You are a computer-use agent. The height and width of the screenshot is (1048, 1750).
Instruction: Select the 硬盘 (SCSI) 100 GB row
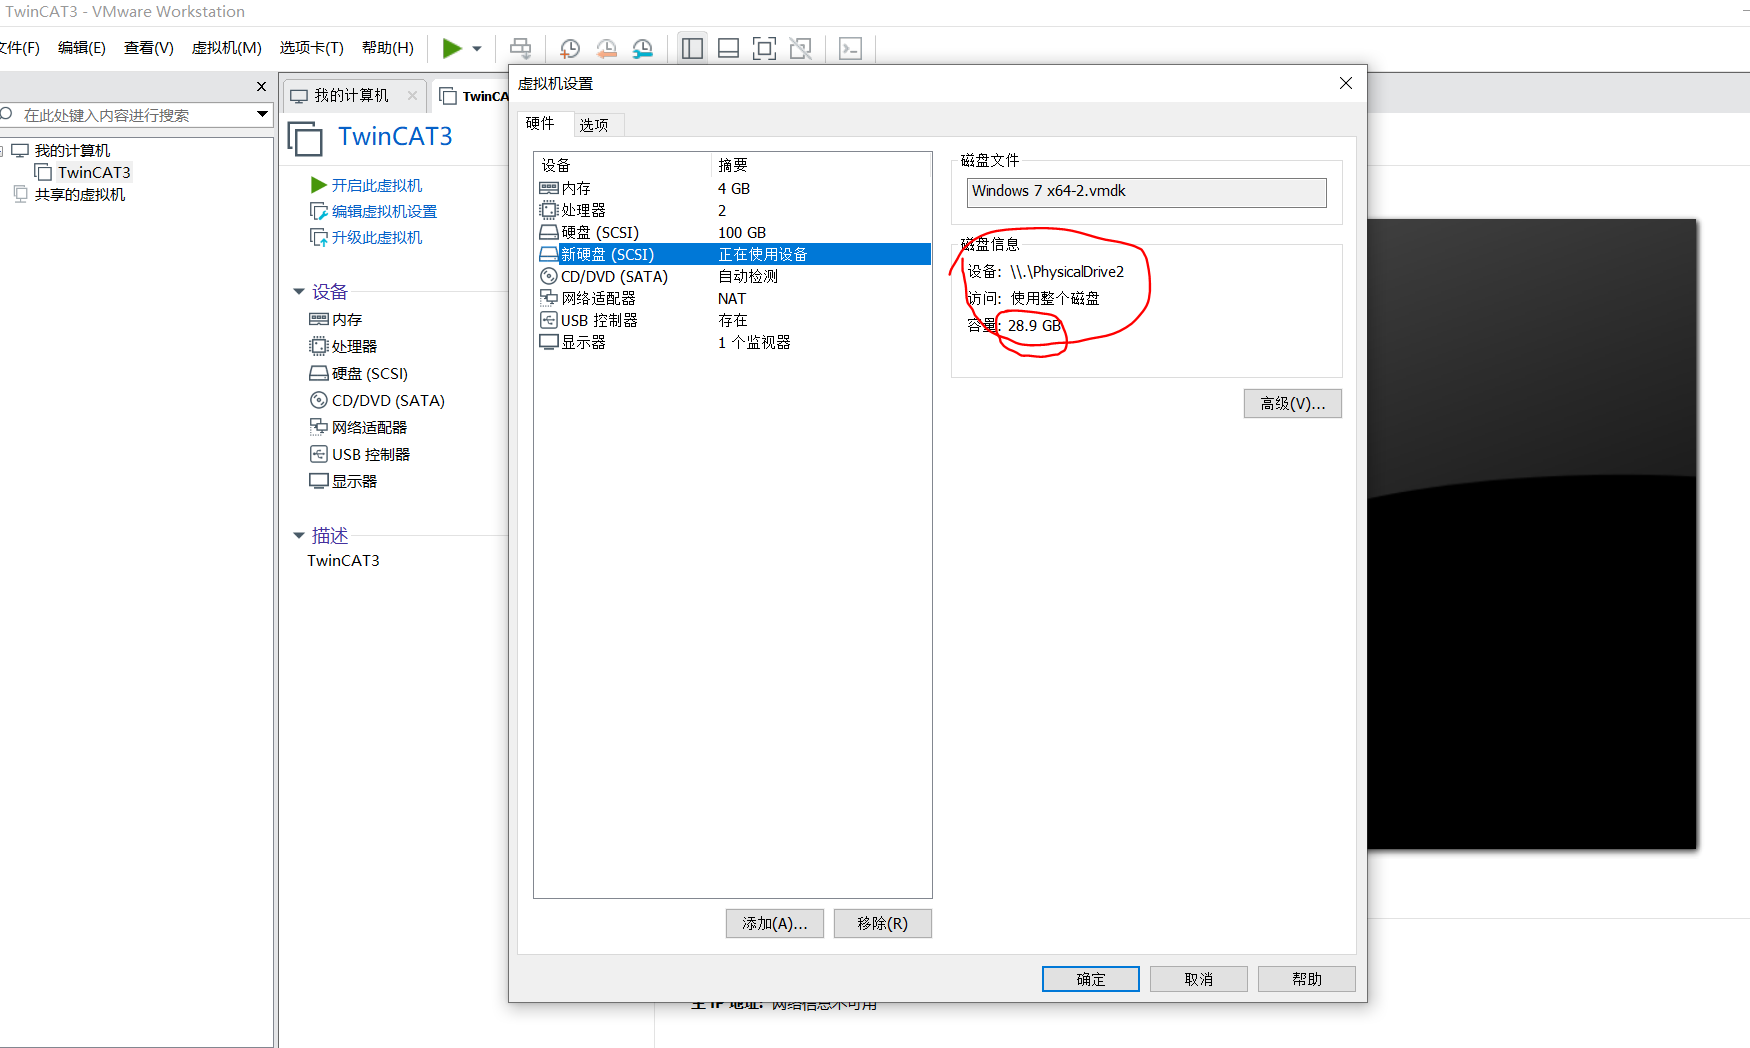click(733, 232)
